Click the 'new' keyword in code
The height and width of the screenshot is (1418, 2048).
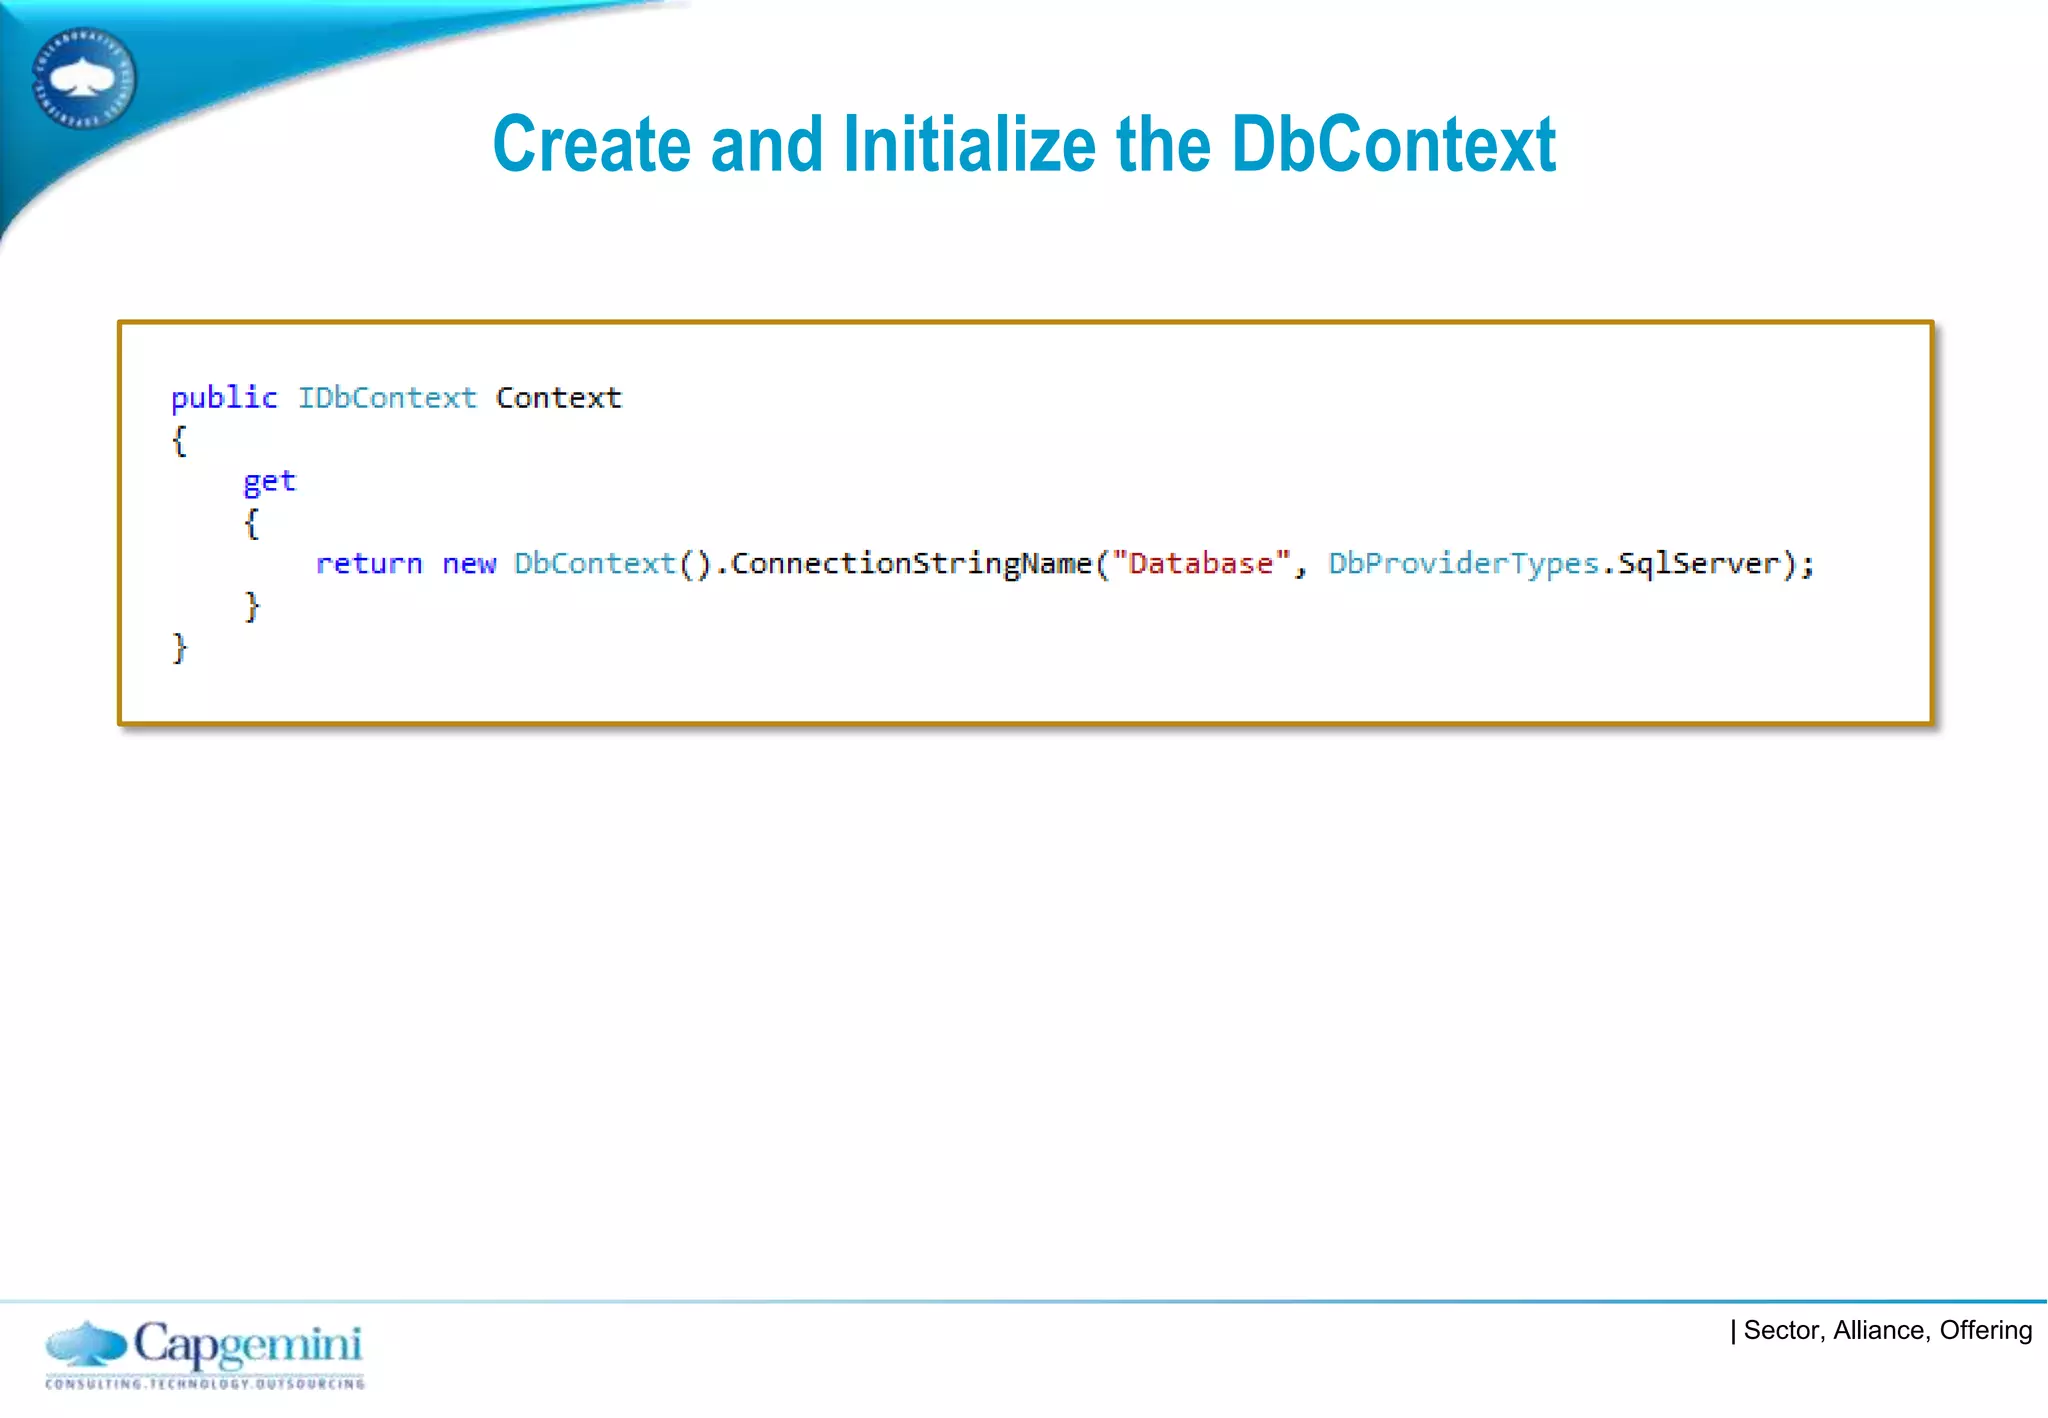coord(468,564)
